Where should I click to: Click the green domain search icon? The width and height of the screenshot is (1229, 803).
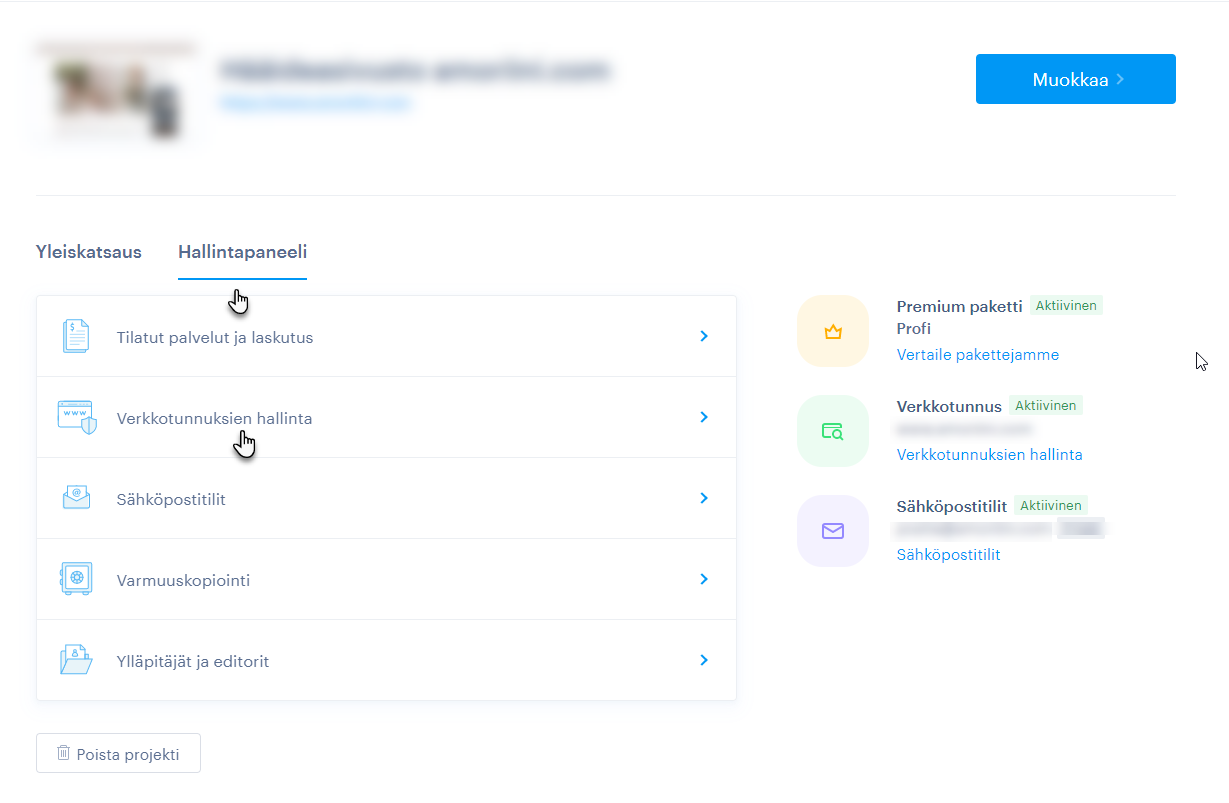(832, 431)
